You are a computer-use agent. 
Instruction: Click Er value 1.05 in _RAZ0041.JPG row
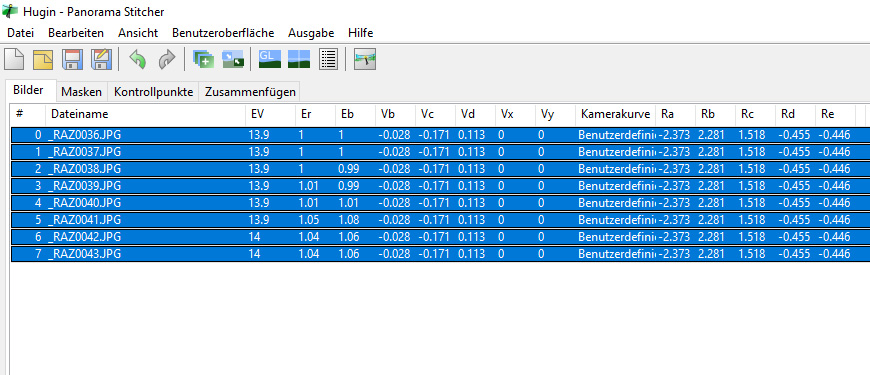coord(308,220)
